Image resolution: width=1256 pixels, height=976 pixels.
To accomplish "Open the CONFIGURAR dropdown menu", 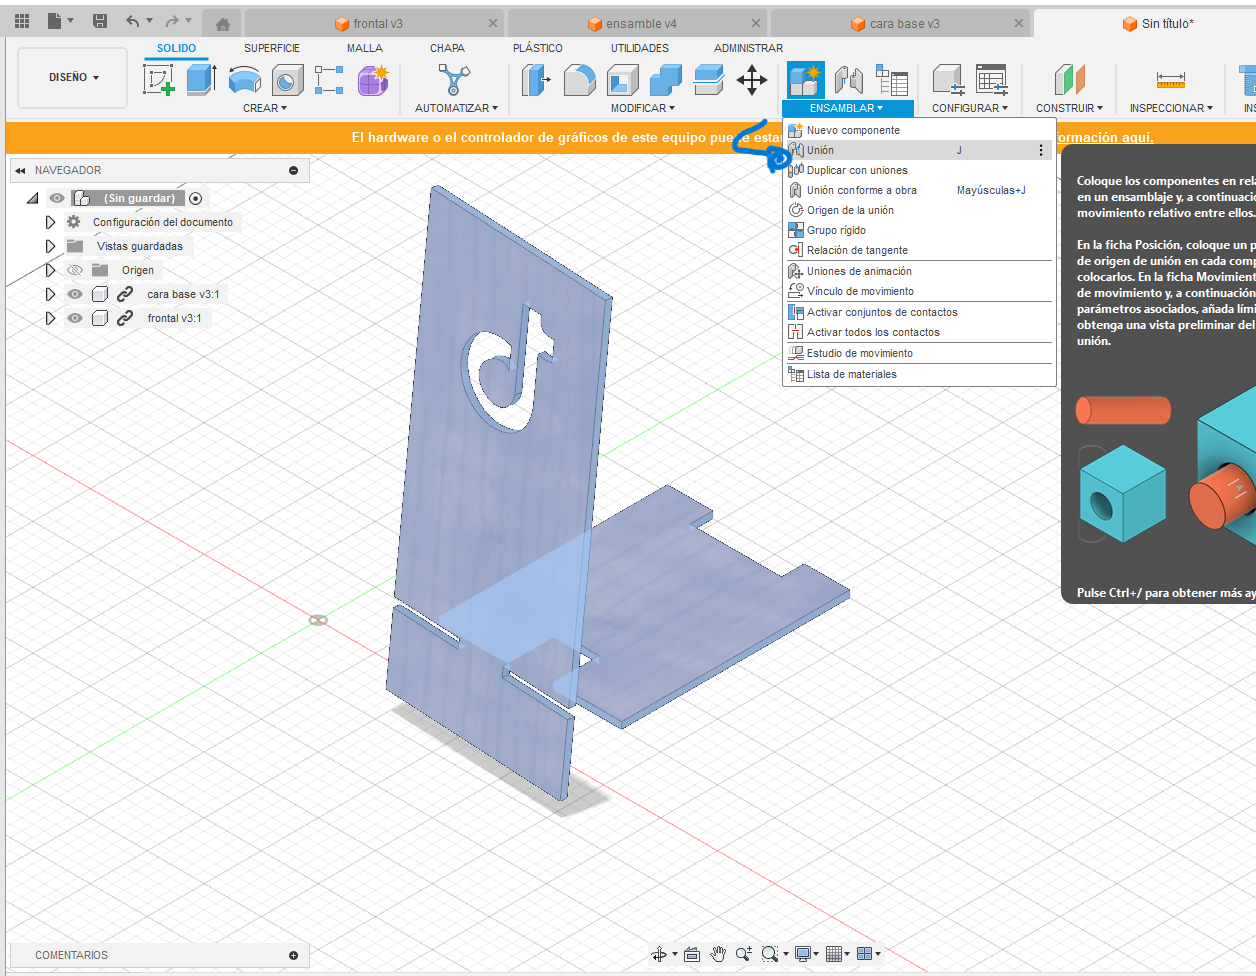I will pyautogui.click(x=970, y=108).
